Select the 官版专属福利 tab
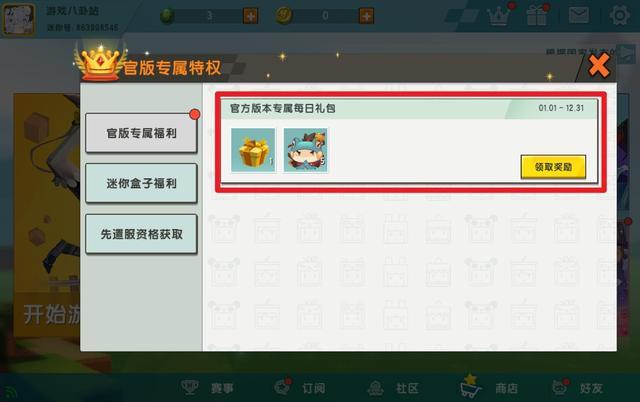Image resolution: width=640 pixels, height=402 pixels. click(141, 133)
